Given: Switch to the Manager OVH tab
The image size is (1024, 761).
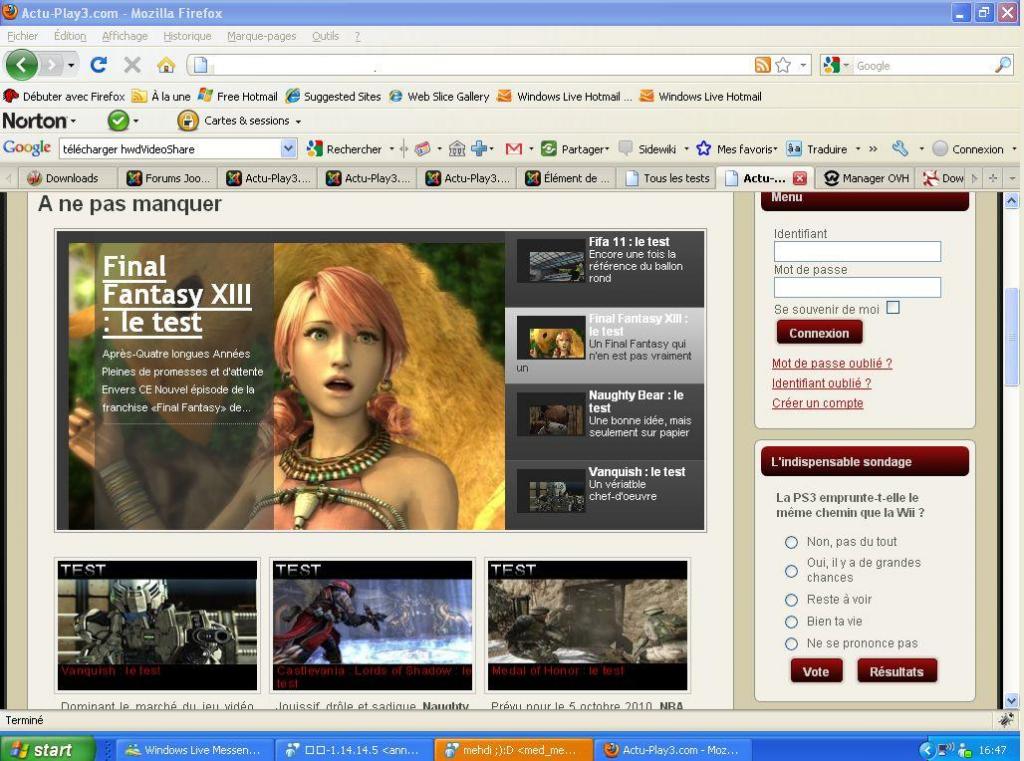Looking at the screenshot, I should [867, 178].
